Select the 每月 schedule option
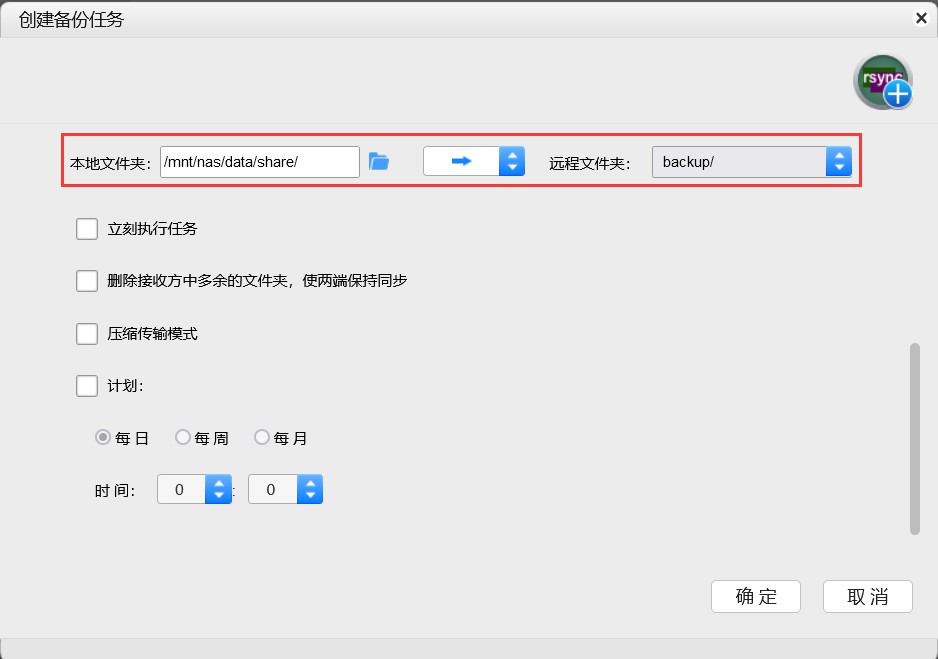This screenshot has width=938, height=659. (261, 437)
